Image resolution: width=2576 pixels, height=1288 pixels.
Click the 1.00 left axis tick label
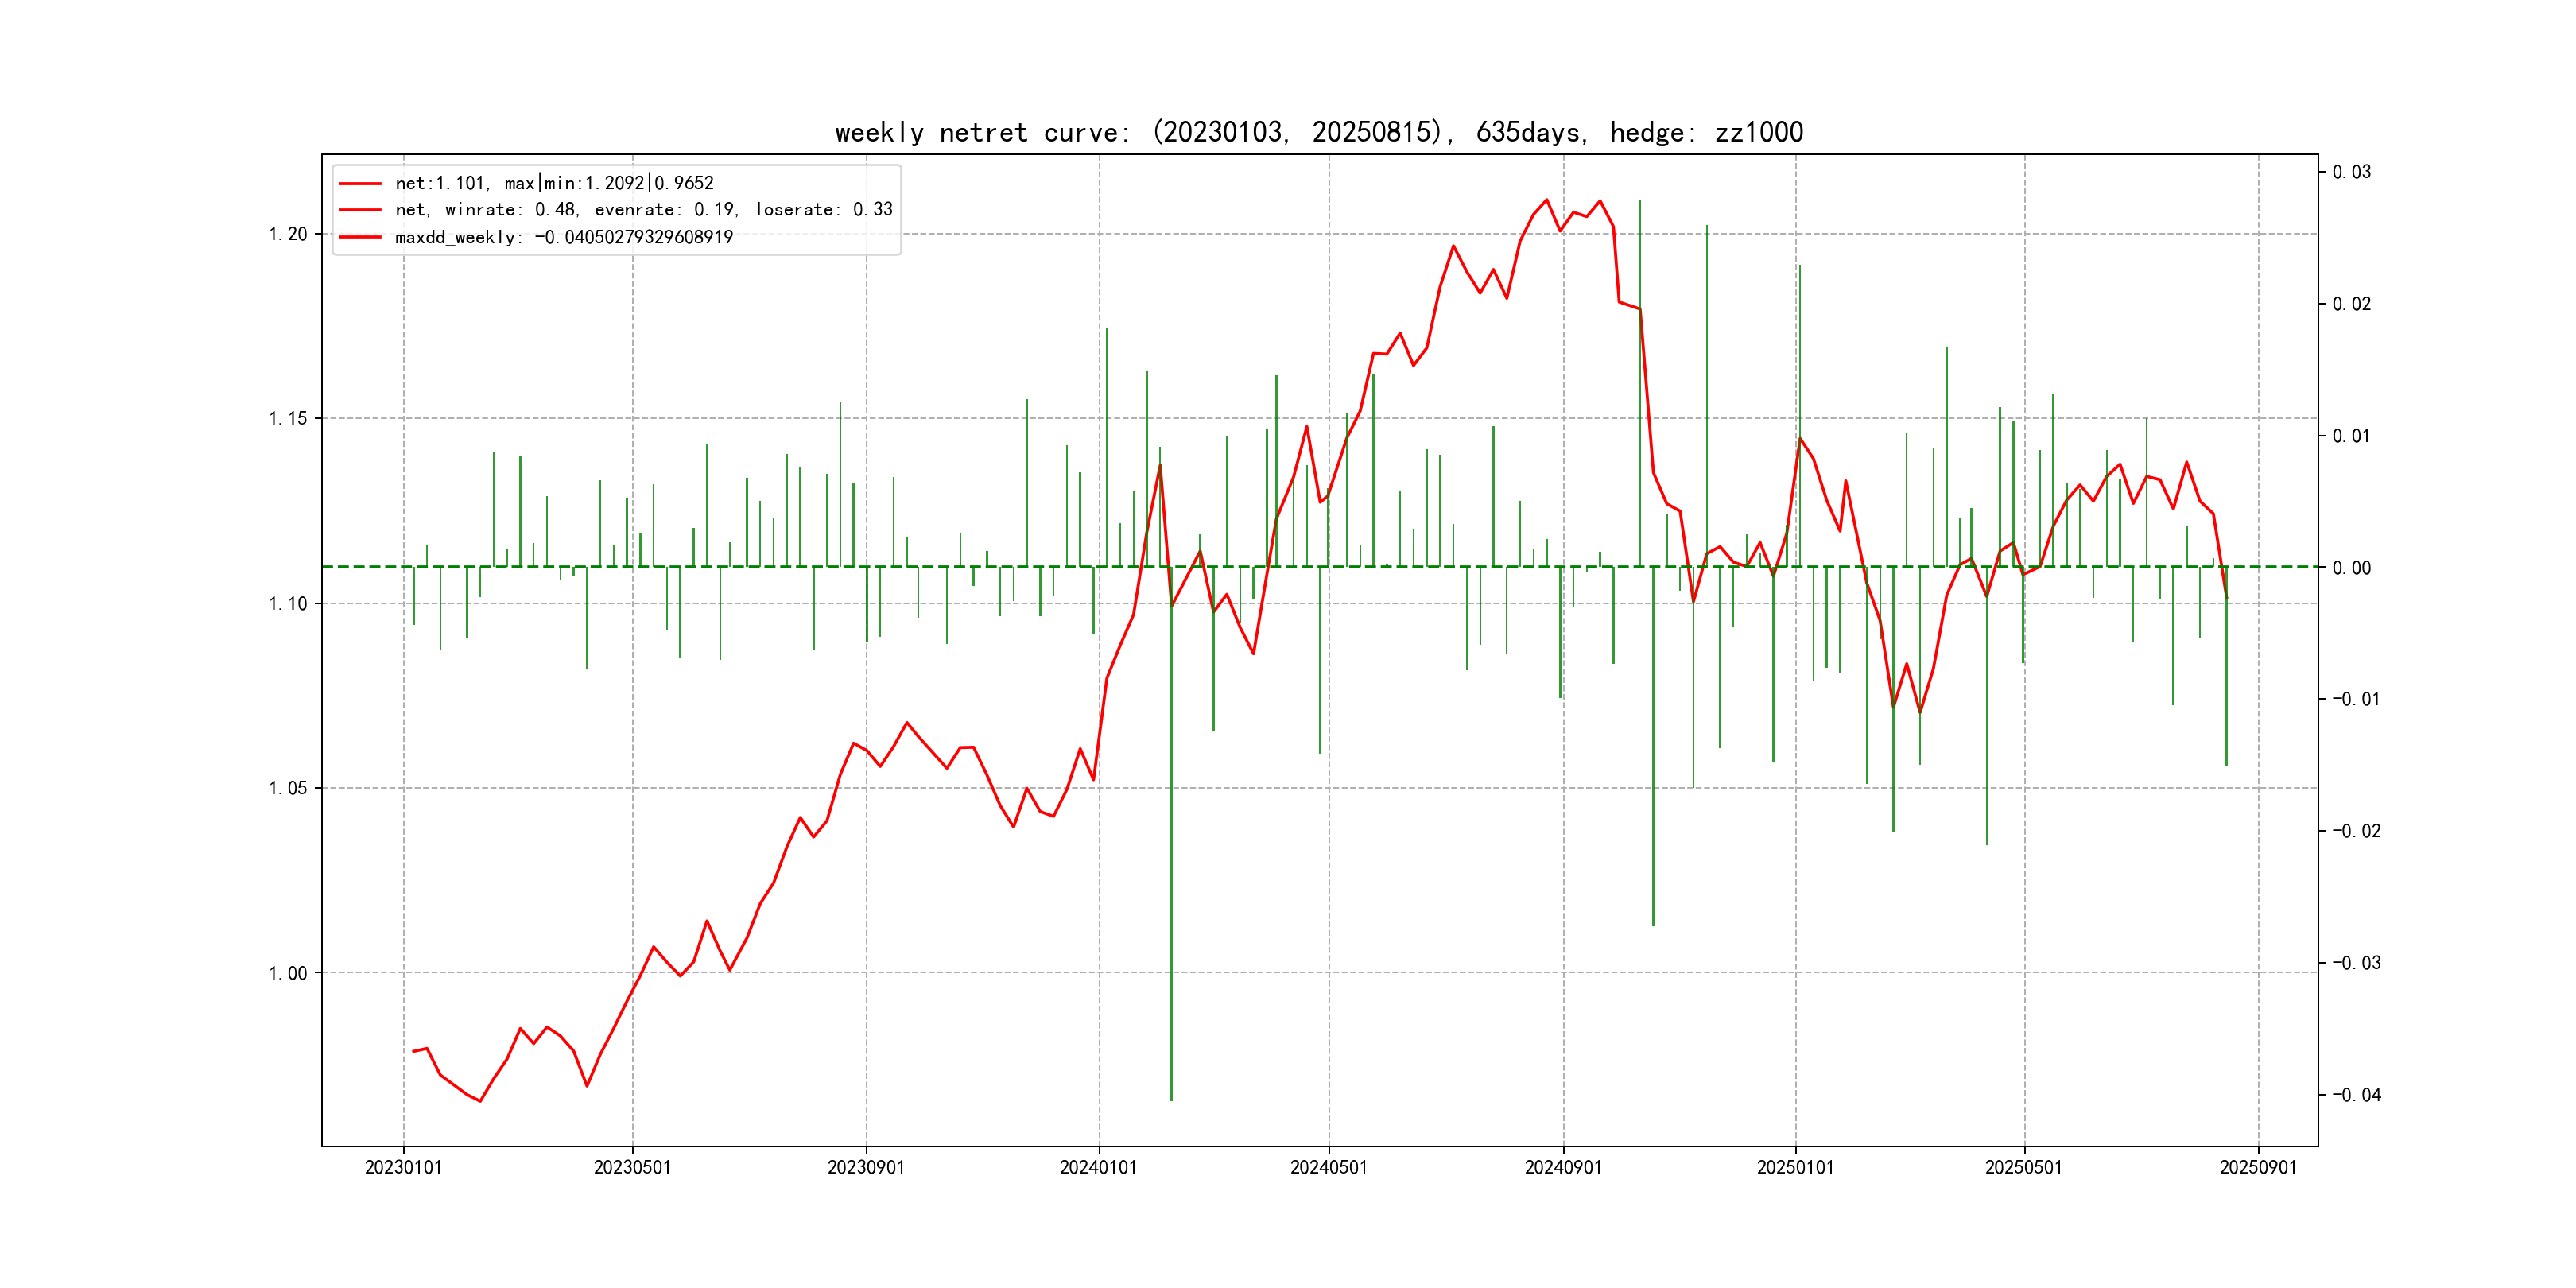click(x=288, y=973)
